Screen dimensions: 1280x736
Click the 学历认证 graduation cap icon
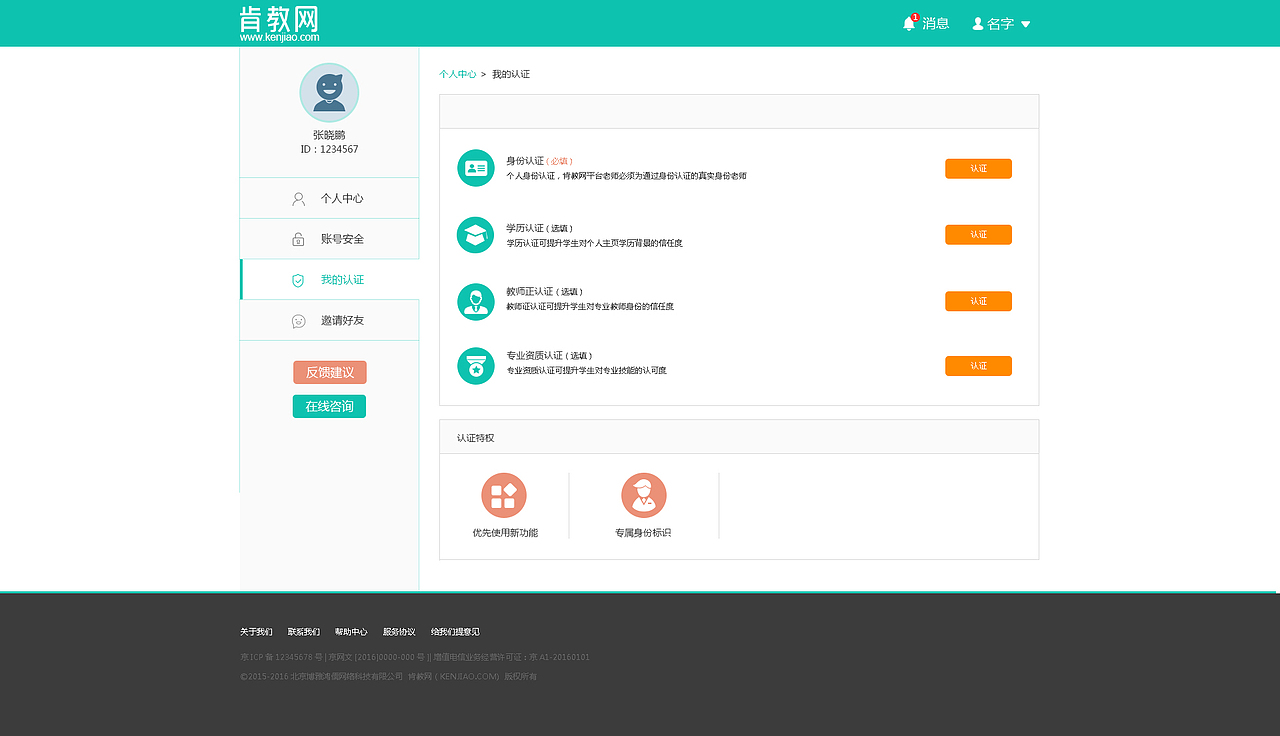476,235
